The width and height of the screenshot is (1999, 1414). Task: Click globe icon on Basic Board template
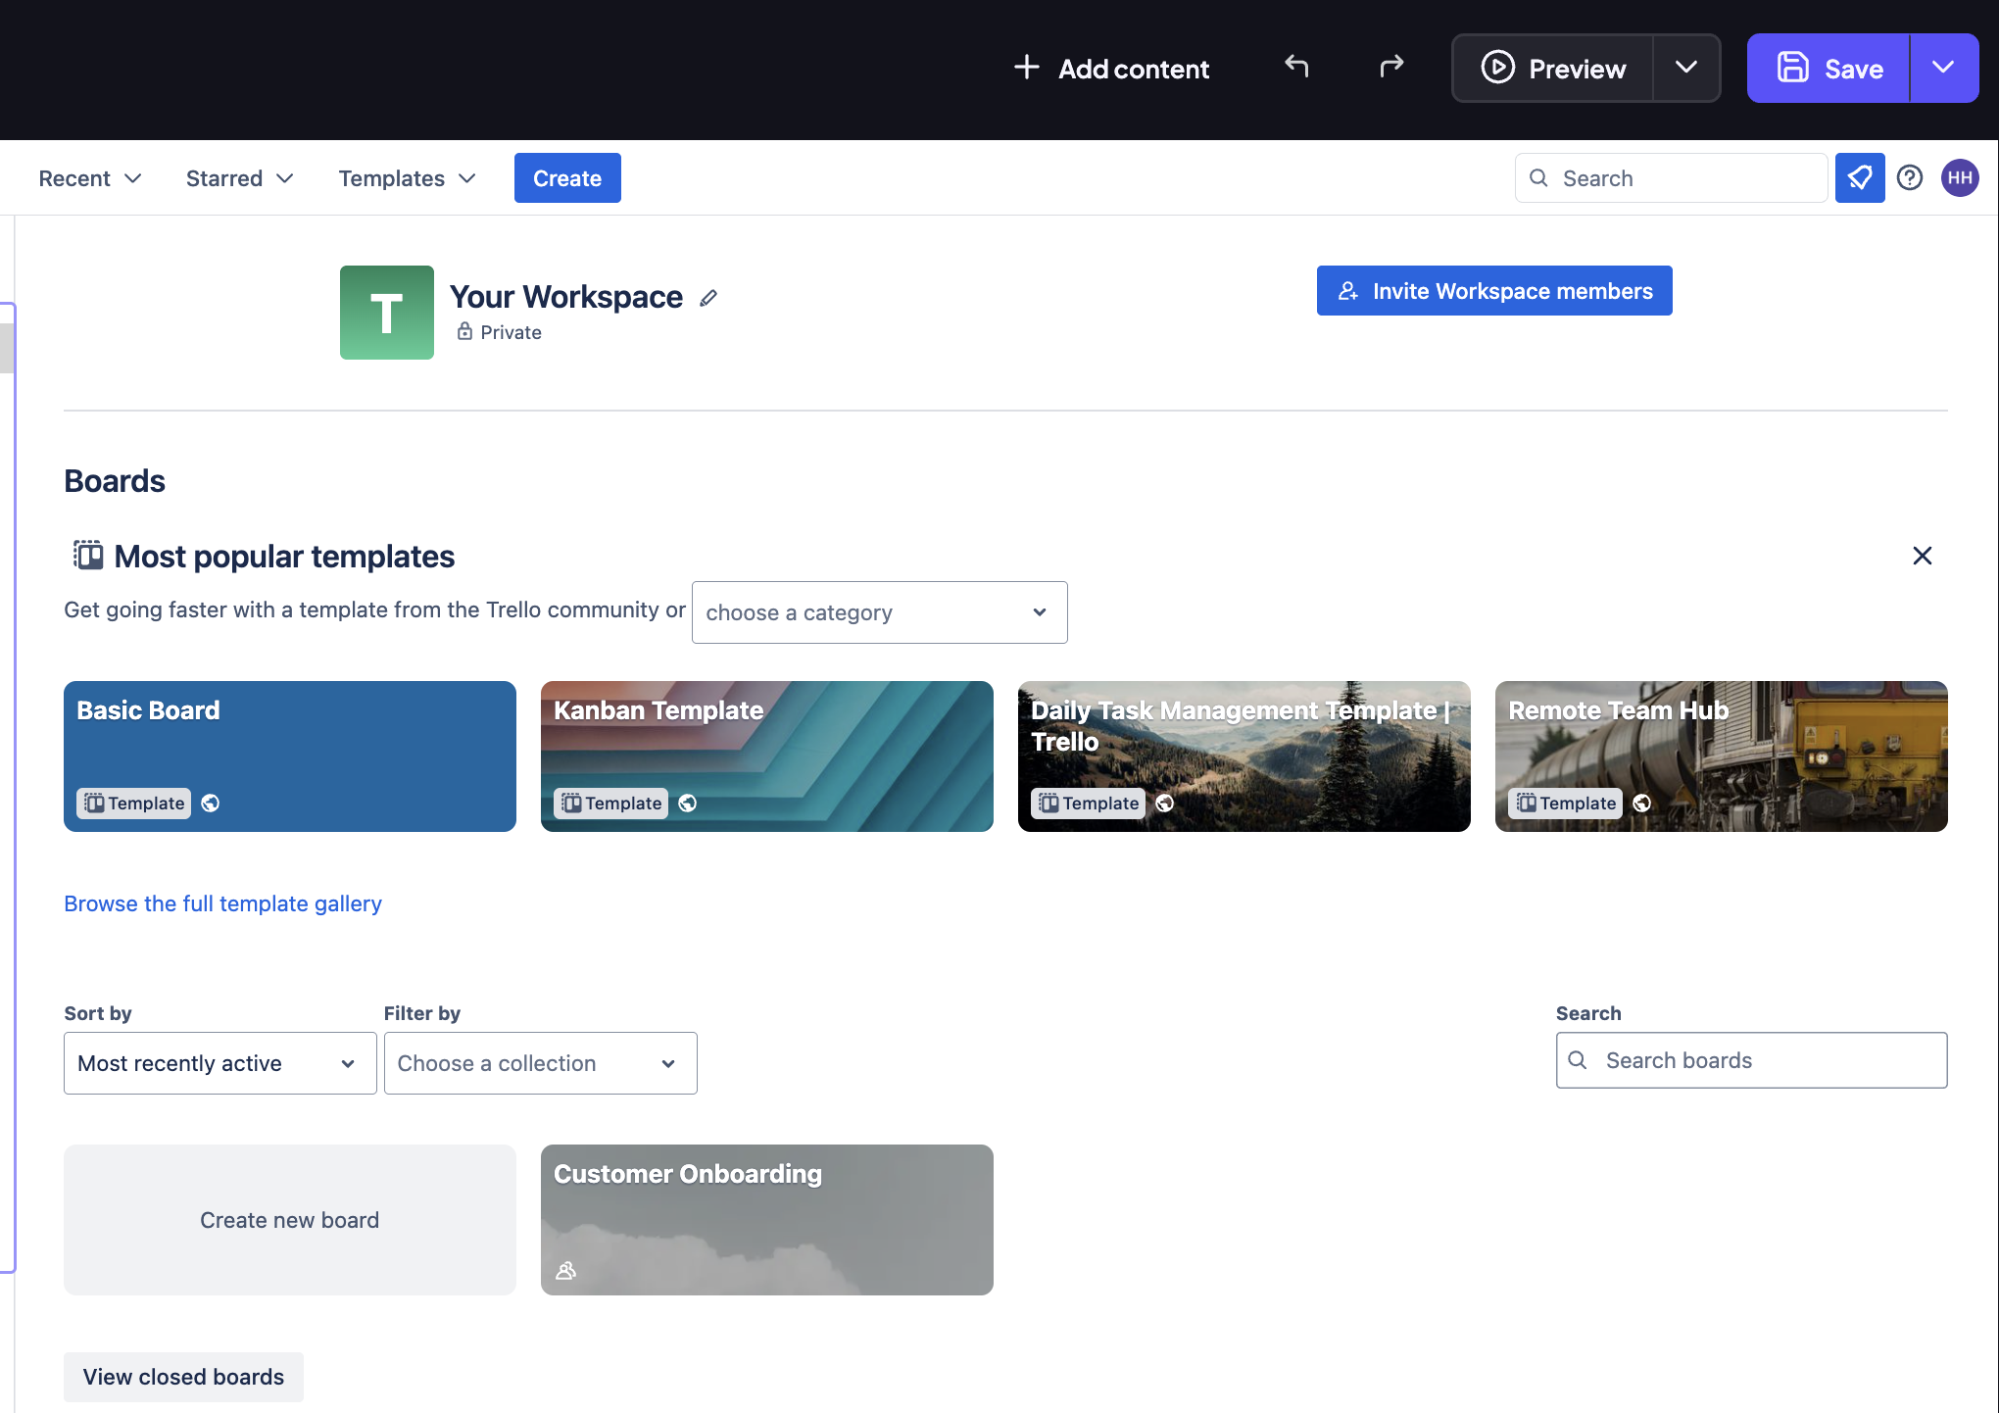210,803
